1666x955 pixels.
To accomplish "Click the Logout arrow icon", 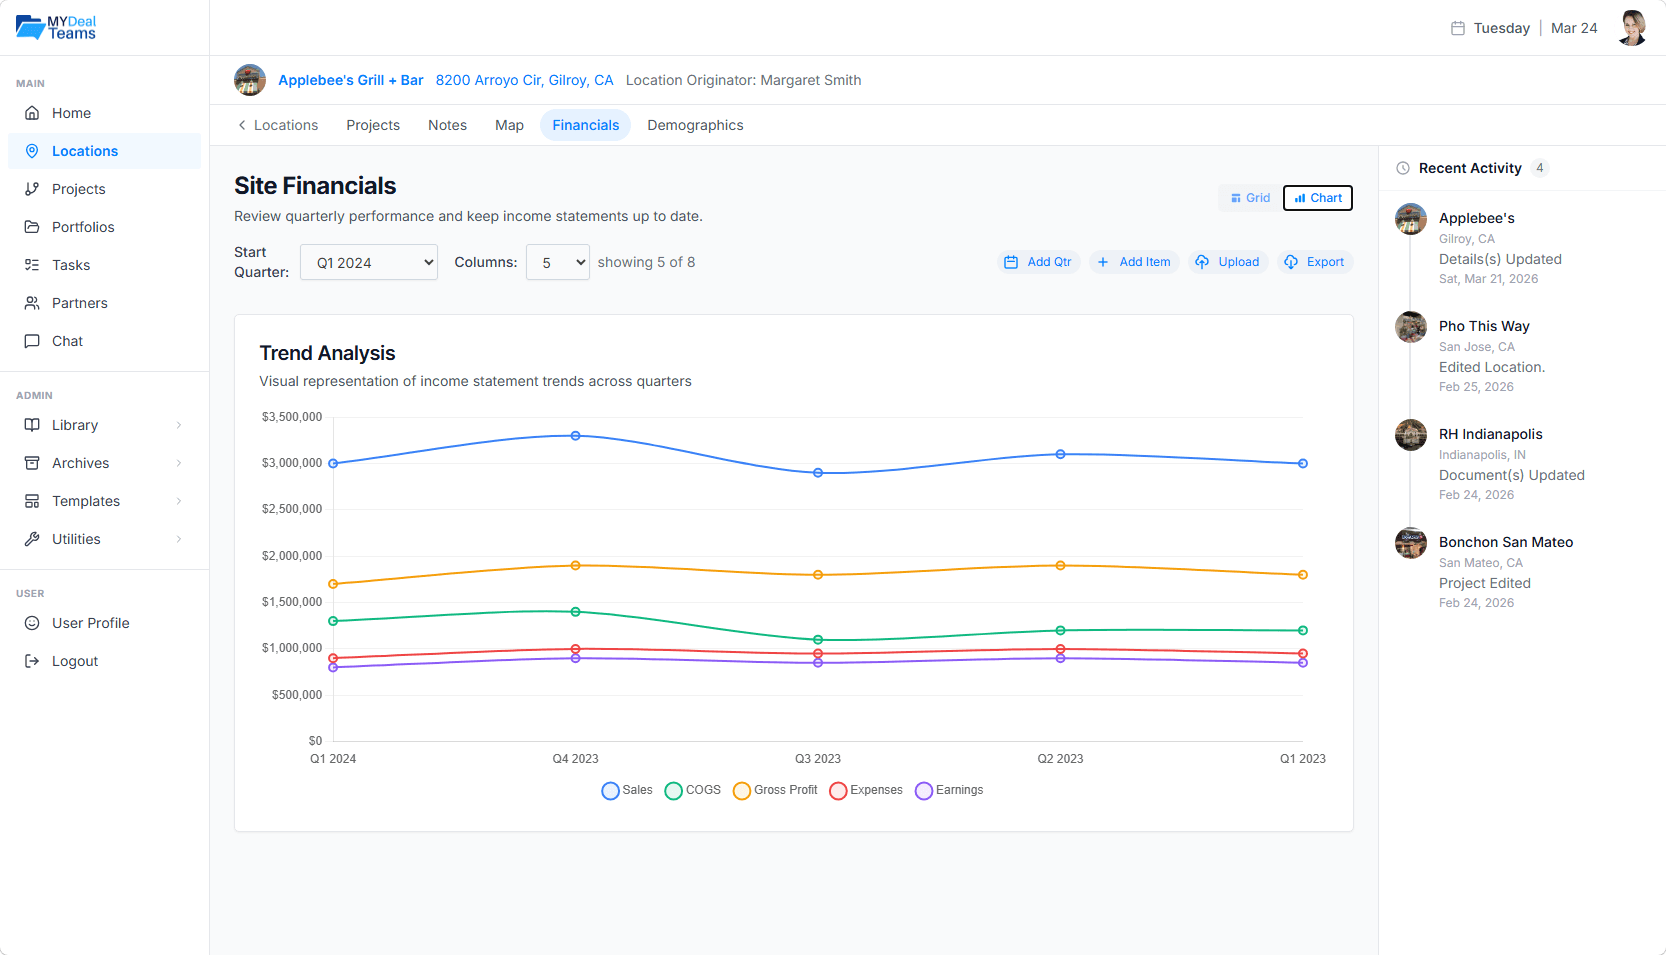I will point(32,661).
